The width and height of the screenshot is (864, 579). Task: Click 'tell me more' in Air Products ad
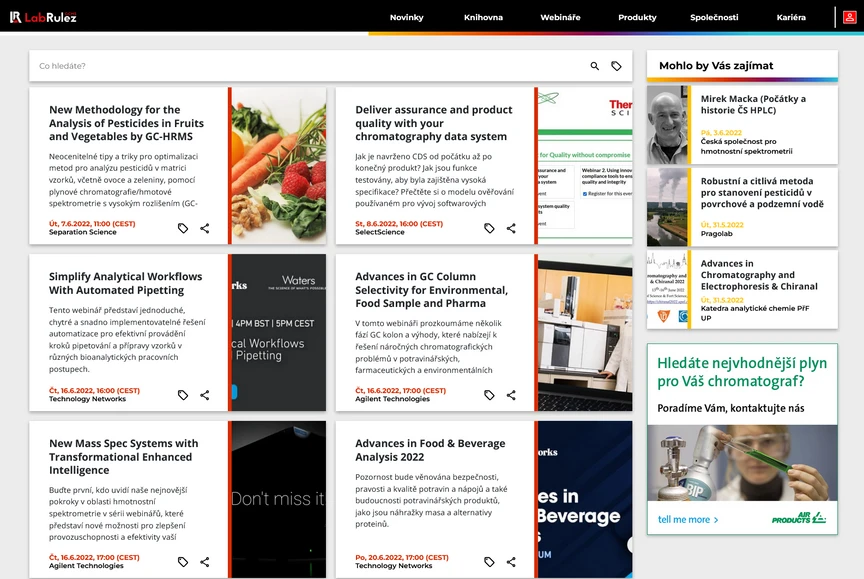tap(688, 519)
